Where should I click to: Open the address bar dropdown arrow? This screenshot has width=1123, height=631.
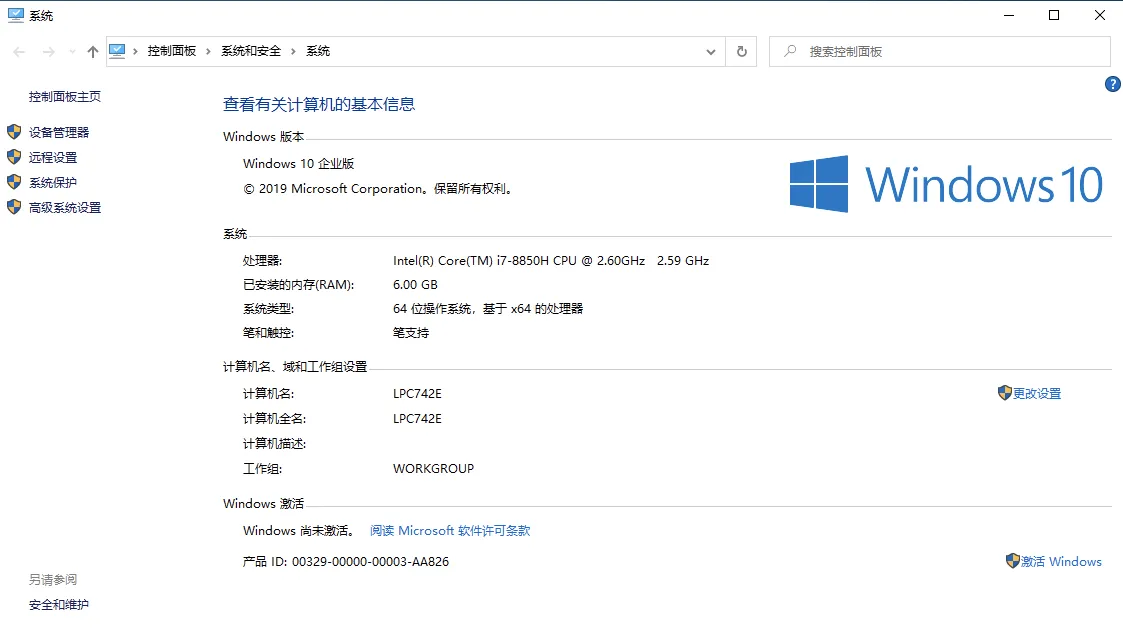[710, 51]
